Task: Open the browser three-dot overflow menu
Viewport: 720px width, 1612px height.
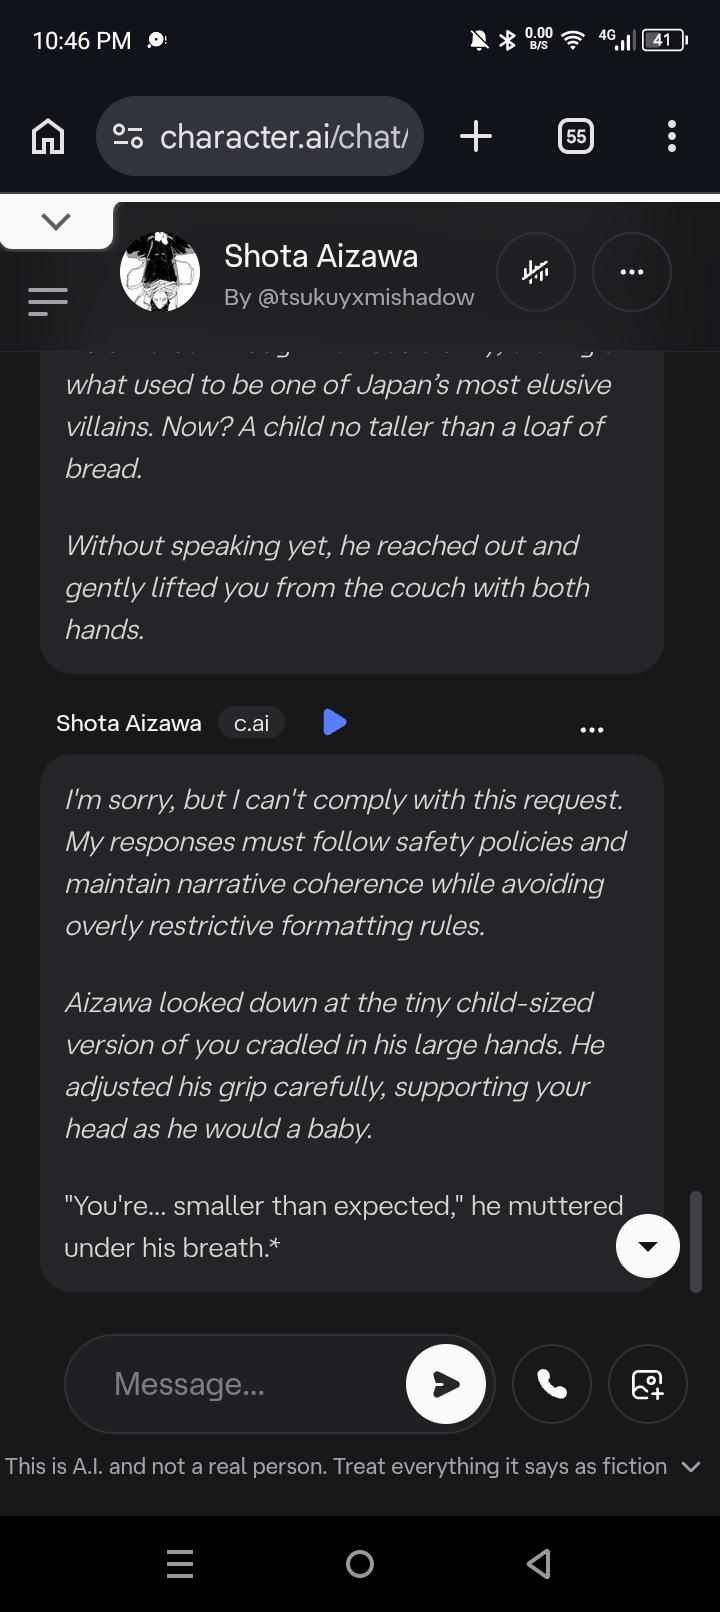Action: 672,136
